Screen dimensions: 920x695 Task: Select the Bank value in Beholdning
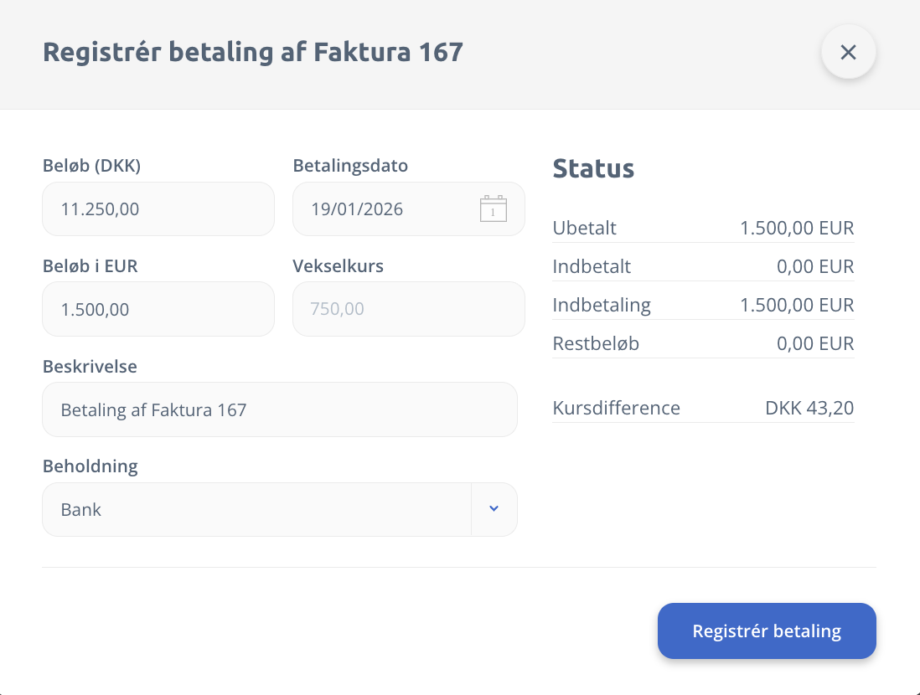(82, 509)
